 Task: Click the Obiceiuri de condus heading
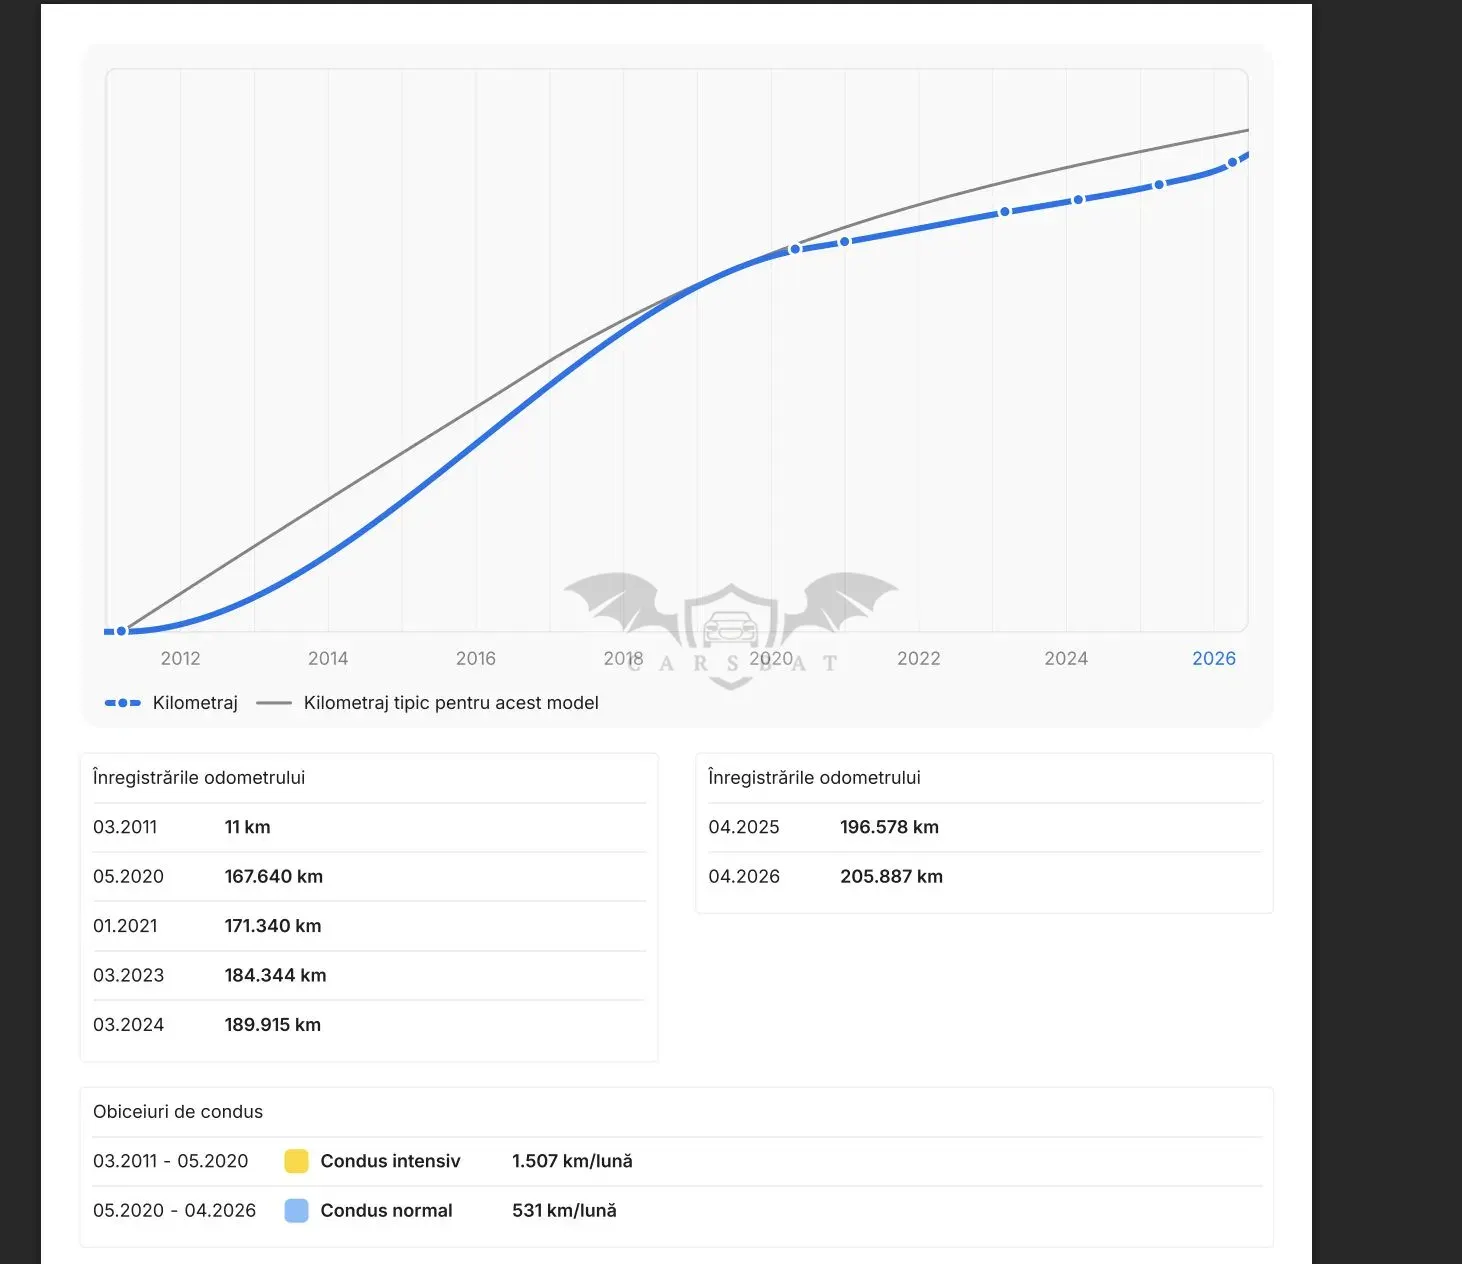[x=178, y=1112]
